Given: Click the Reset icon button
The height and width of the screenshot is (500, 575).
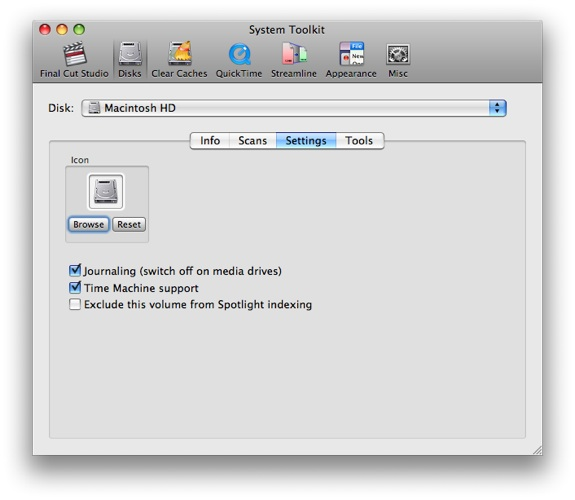Looking at the screenshot, I should point(129,224).
